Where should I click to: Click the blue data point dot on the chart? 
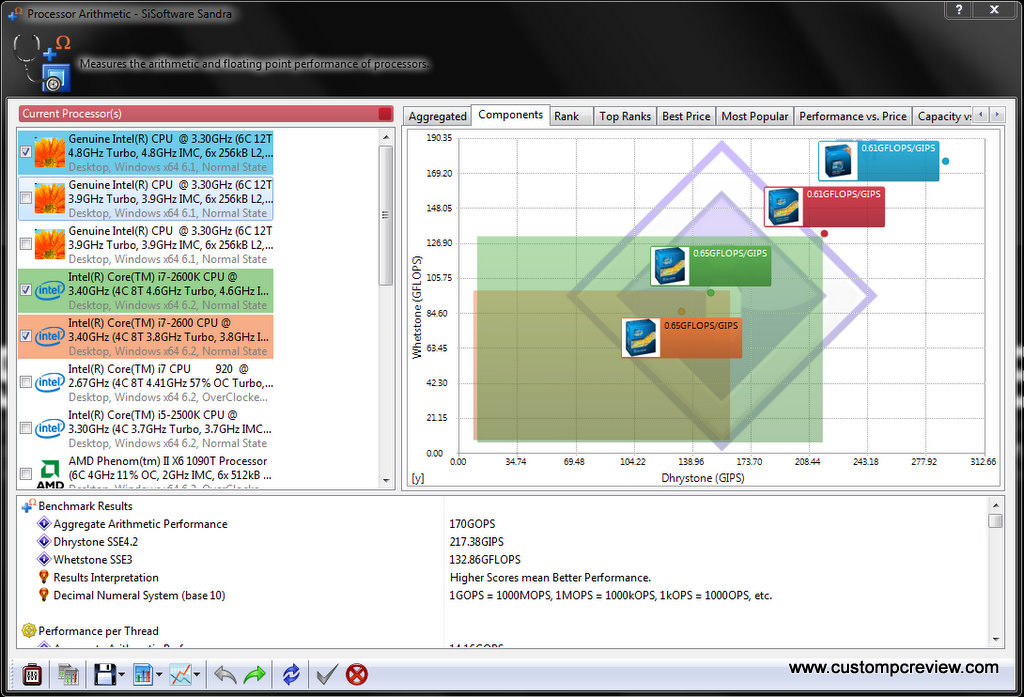click(x=945, y=161)
